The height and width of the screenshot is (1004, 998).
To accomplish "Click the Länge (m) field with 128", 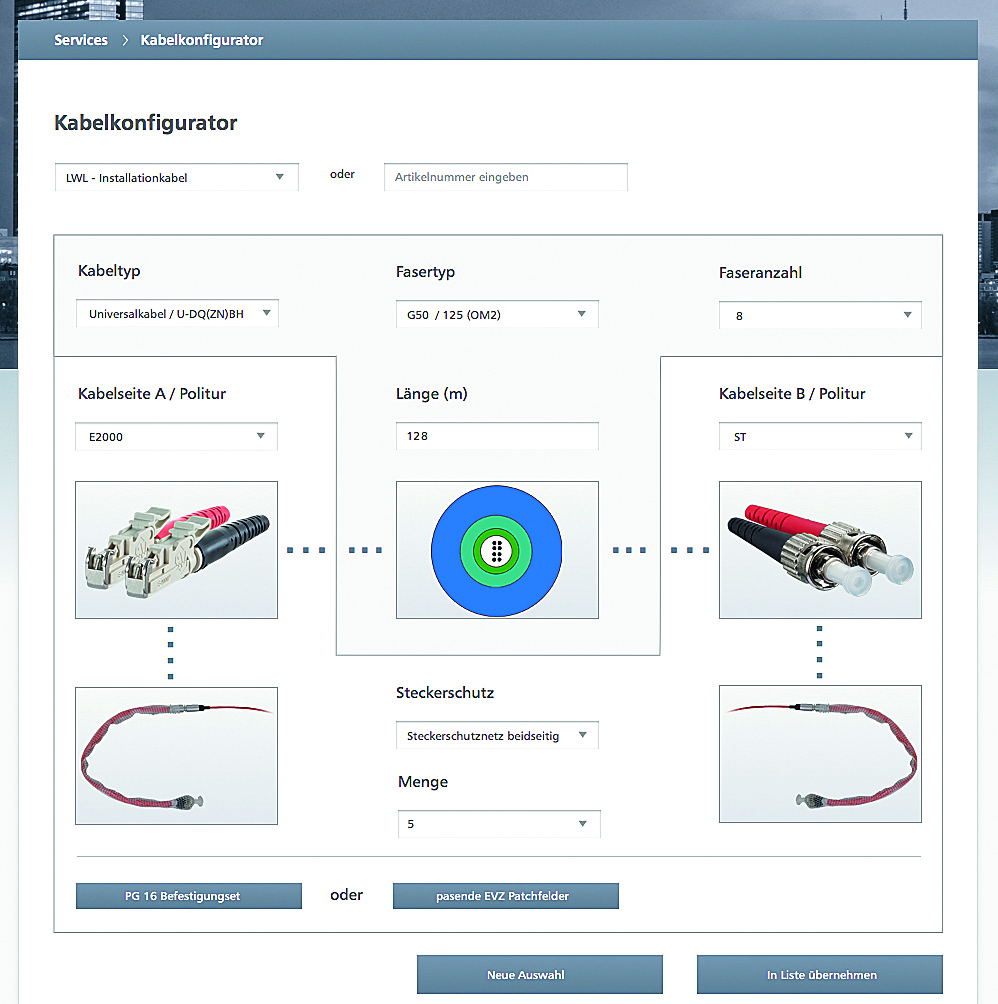I will click(497, 436).
